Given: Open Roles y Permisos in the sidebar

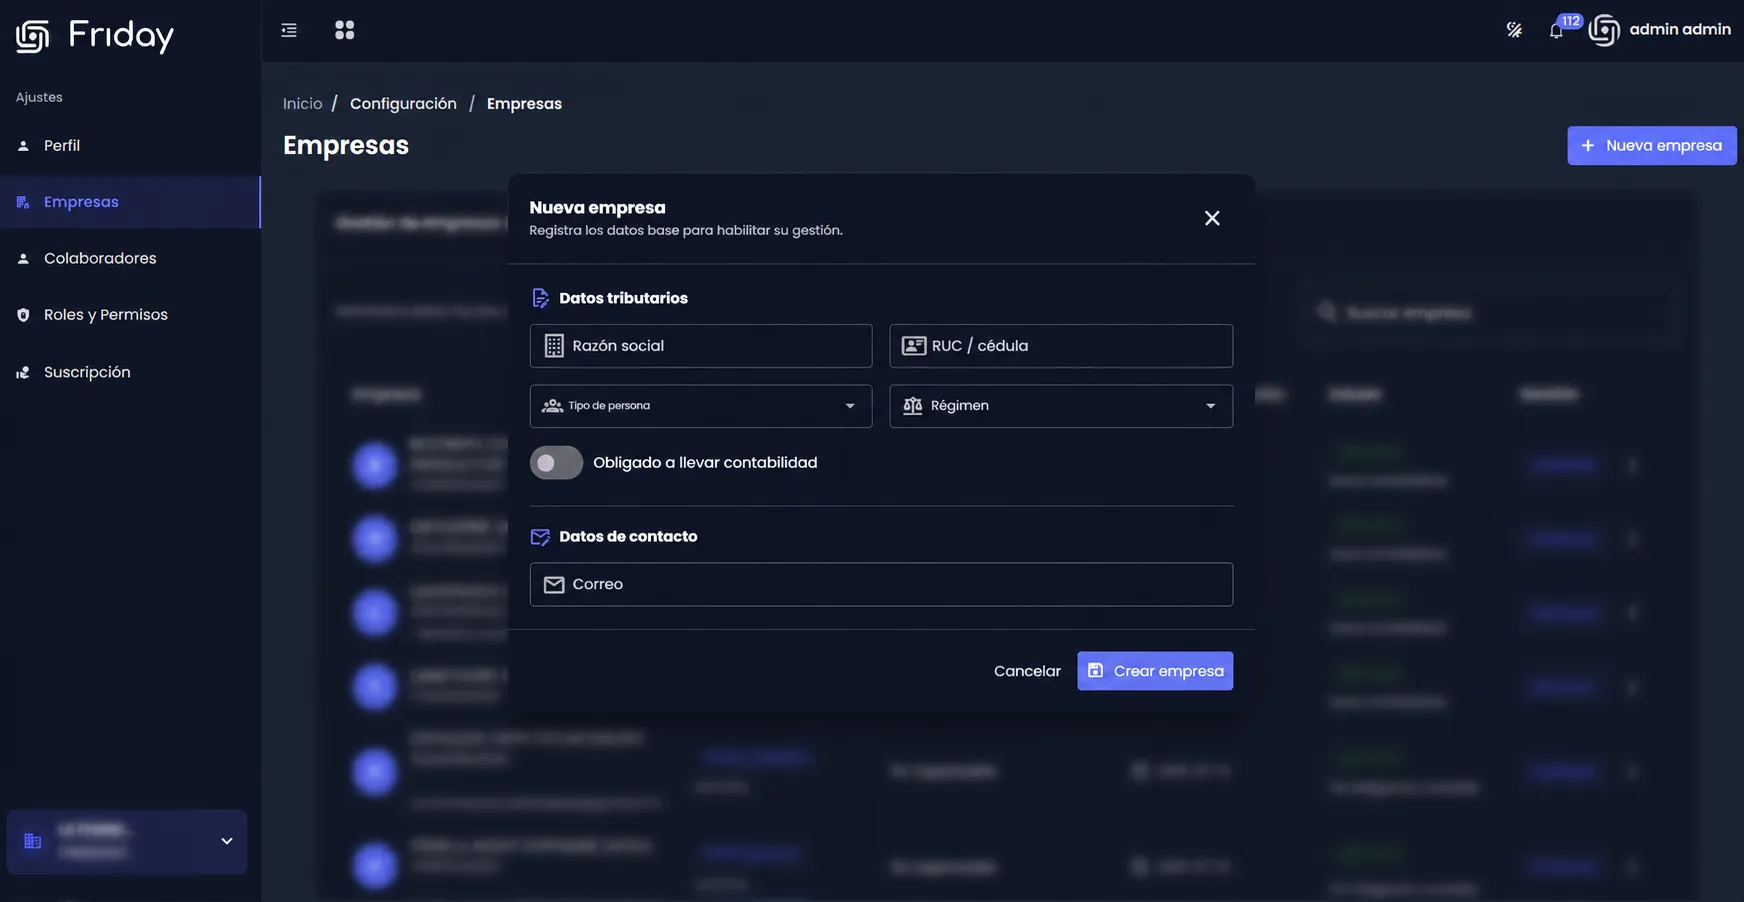Looking at the screenshot, I should [130, 315].
